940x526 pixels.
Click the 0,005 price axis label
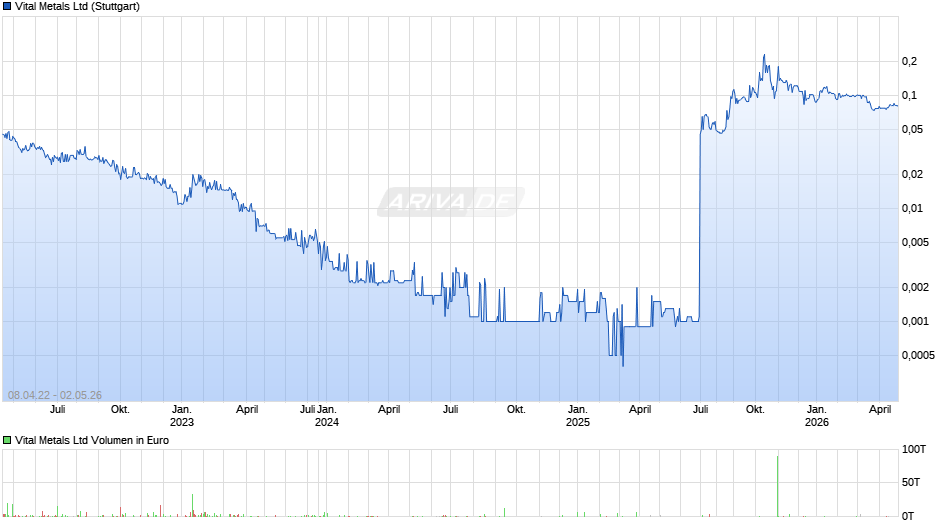coord(915,242)
